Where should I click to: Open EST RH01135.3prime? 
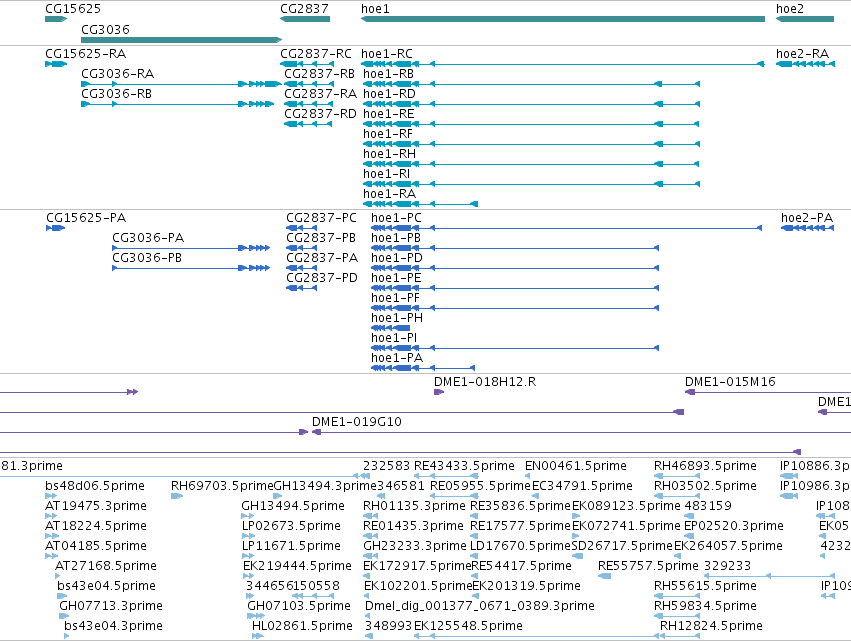(x=414, y=506)
